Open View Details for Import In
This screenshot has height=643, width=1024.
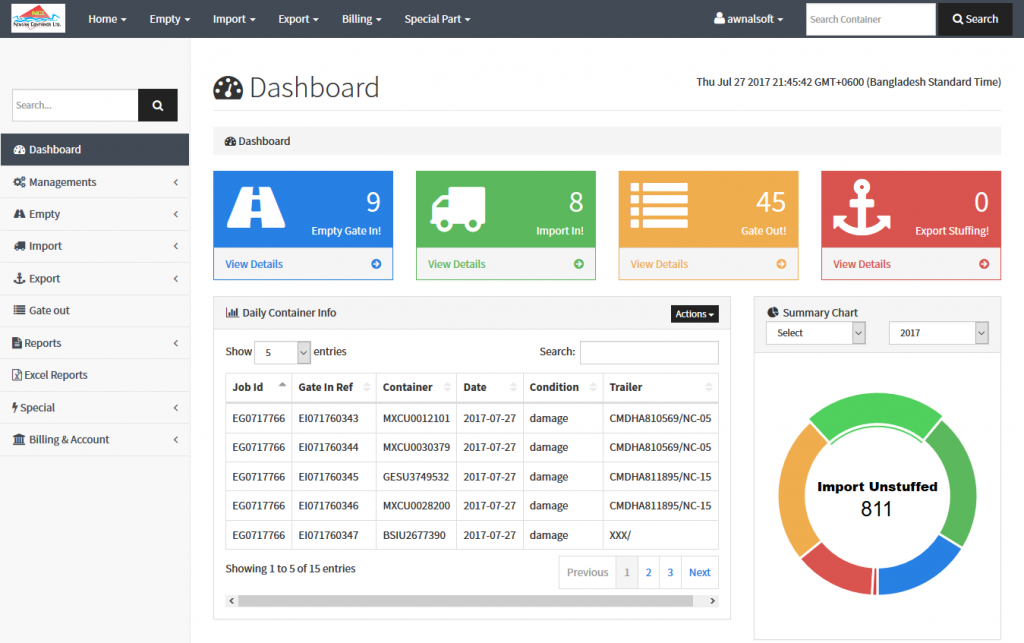click(456, 264)
